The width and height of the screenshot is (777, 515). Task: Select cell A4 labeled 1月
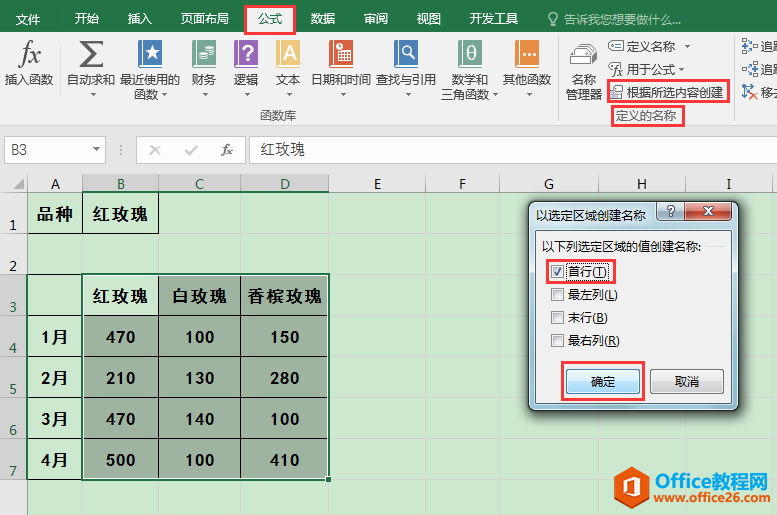(x=55, y=337)
